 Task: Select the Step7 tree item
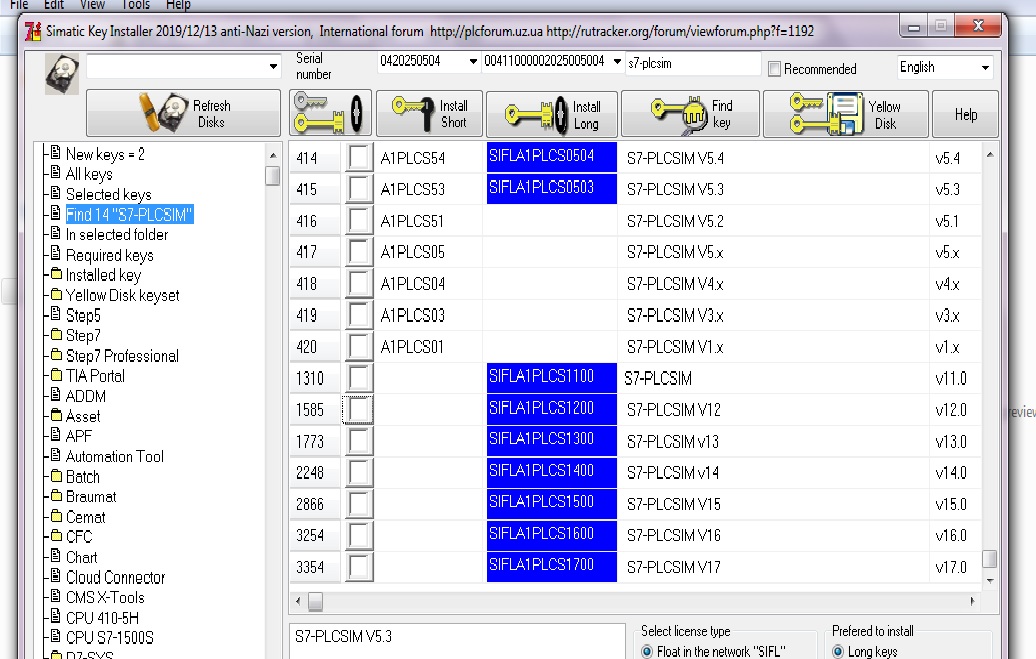[x=83, y=336]
